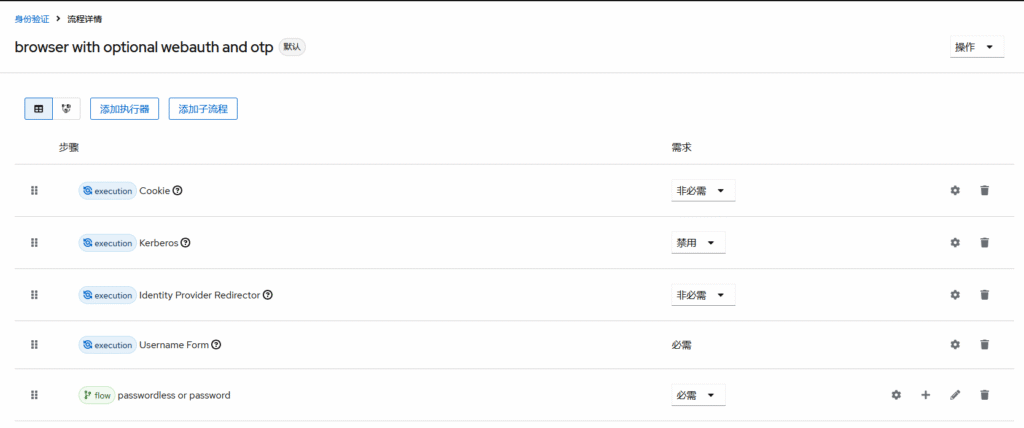
Task: Expand Kerberos requirement dropdown
Action: pos(698,242)
